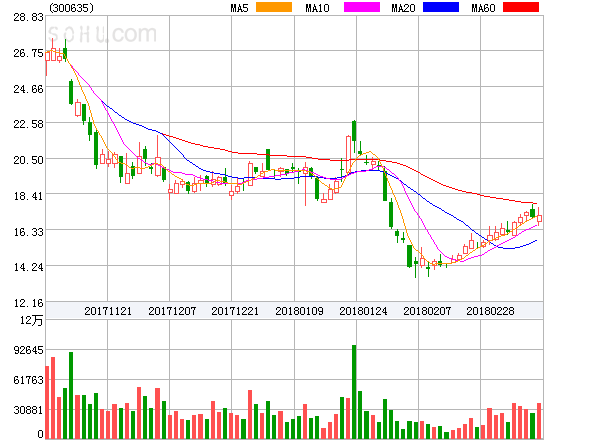Click the 26.75 price axis label
Image resolution: width=600 pixels, height=440 pixels.
(x=28, y=53)
